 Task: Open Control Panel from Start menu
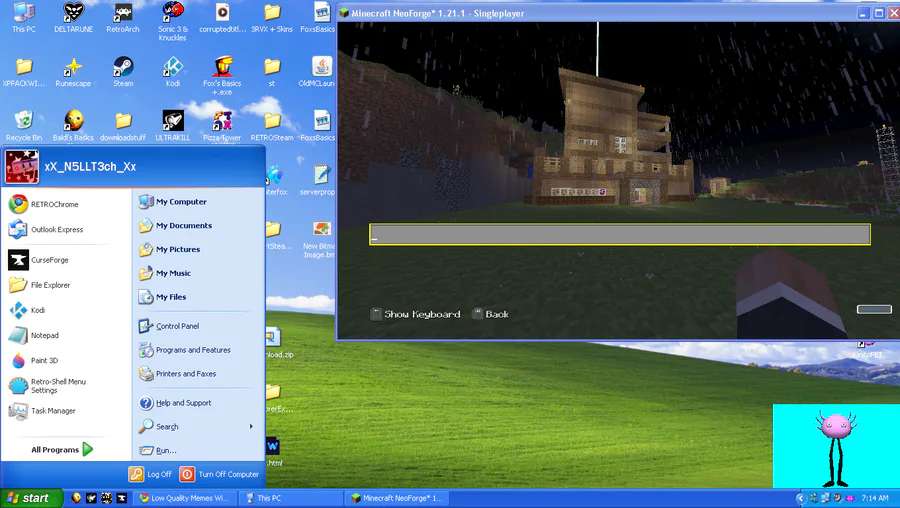click(x=169, y=326)
